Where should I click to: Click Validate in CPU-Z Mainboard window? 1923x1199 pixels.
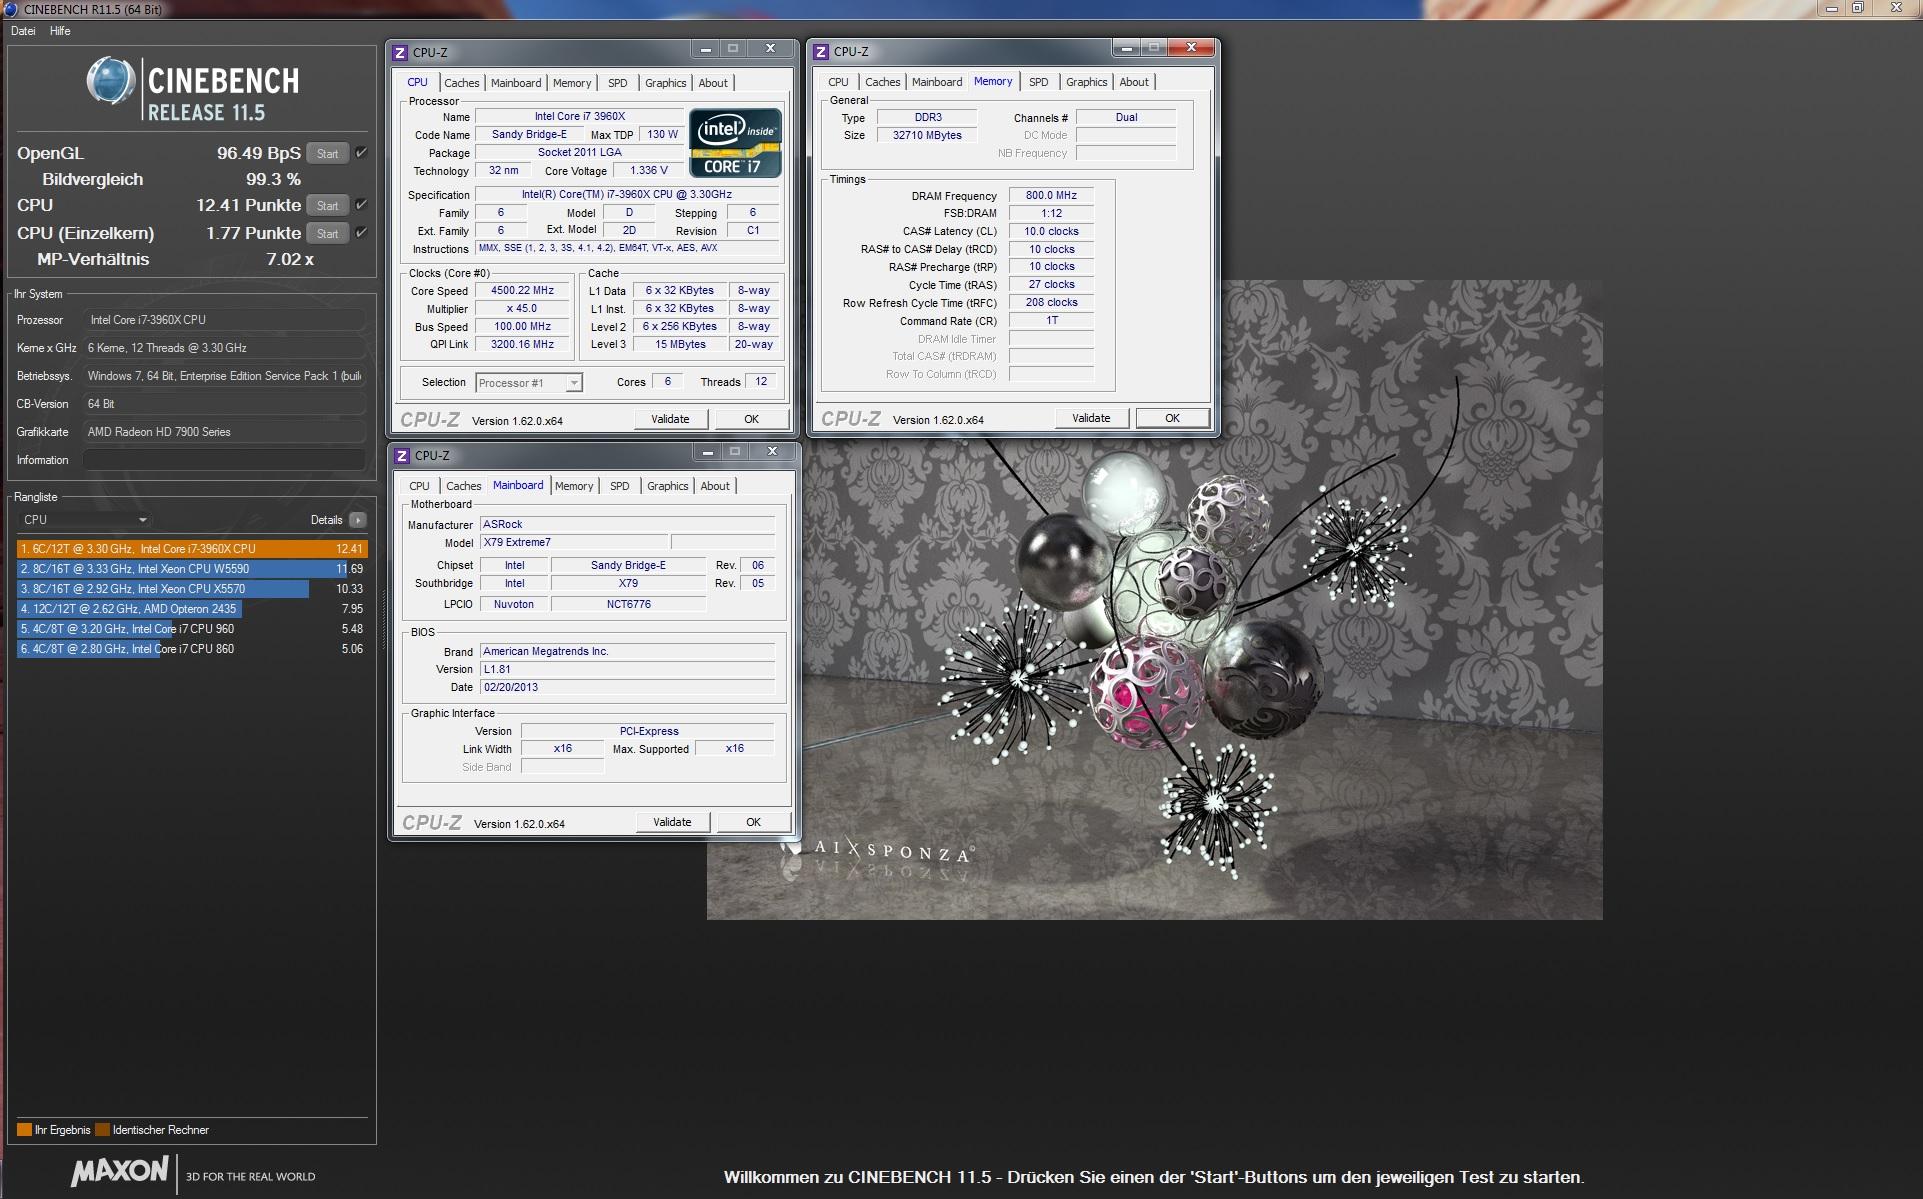pos(672,822)
